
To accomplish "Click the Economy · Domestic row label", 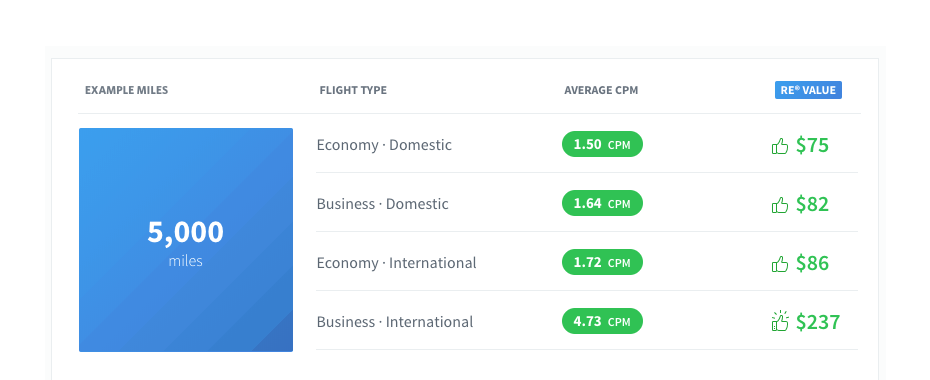I will 384,145.
